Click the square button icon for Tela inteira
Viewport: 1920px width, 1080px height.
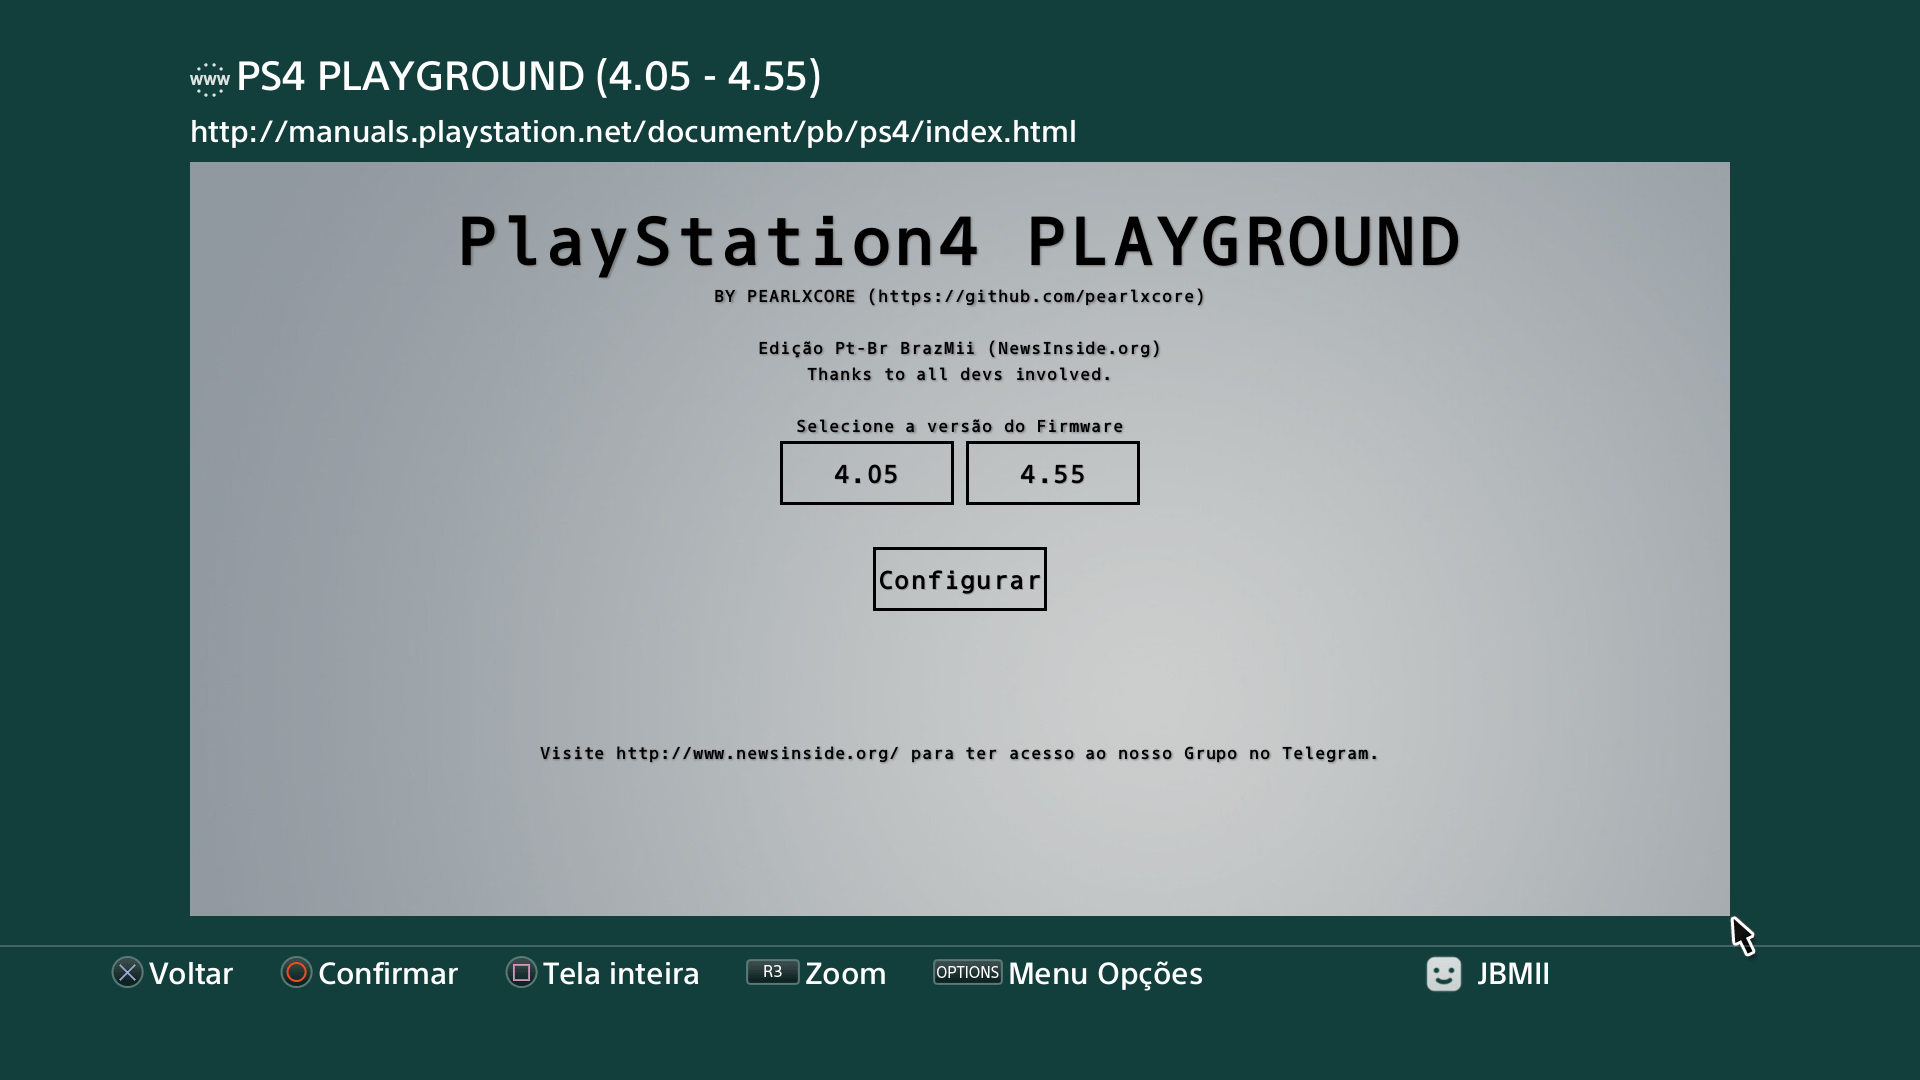[521, 972]
